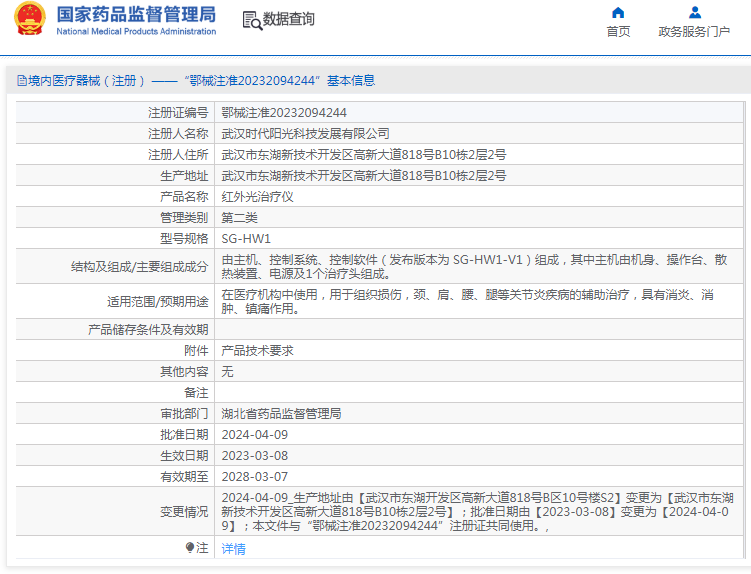Click the 政务服务门户 user icon
Screen dimensions: 751x574
pos(694,12)
